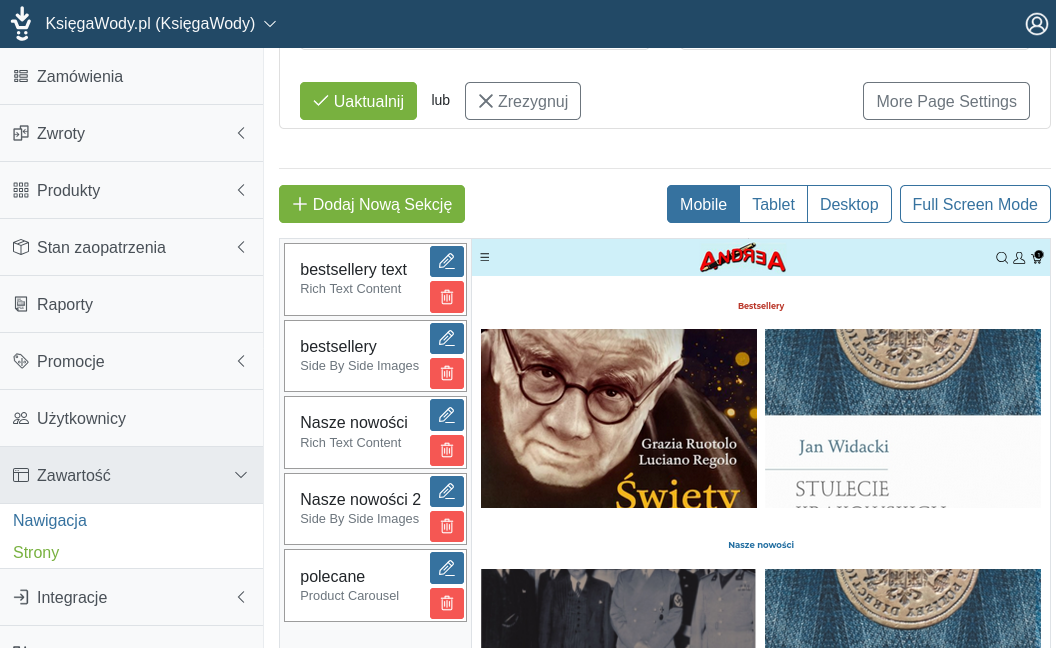
Task: Delete the 'Nasze nowości 2' section
Action: [x=447, y=527]
